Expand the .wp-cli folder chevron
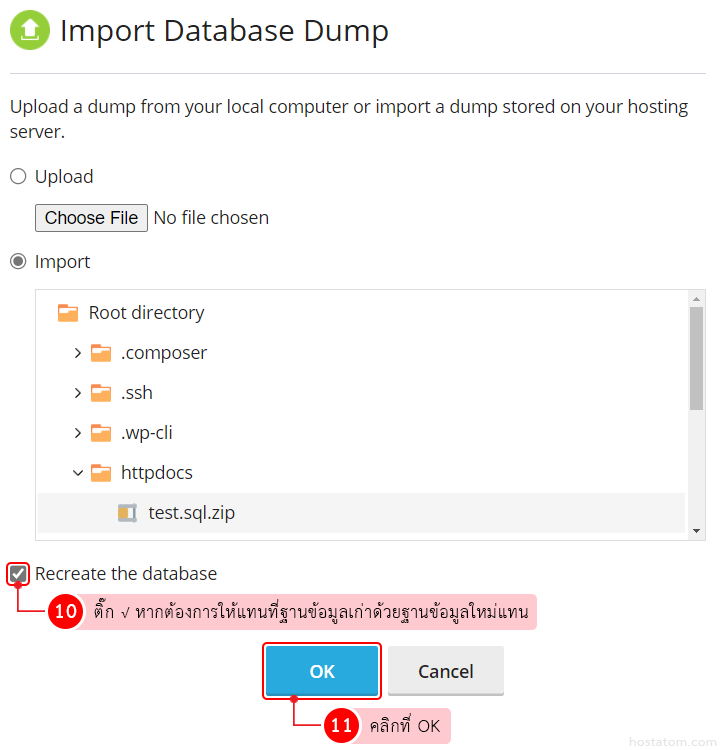Screen dimensions: 720x750 tap(78, 433)
